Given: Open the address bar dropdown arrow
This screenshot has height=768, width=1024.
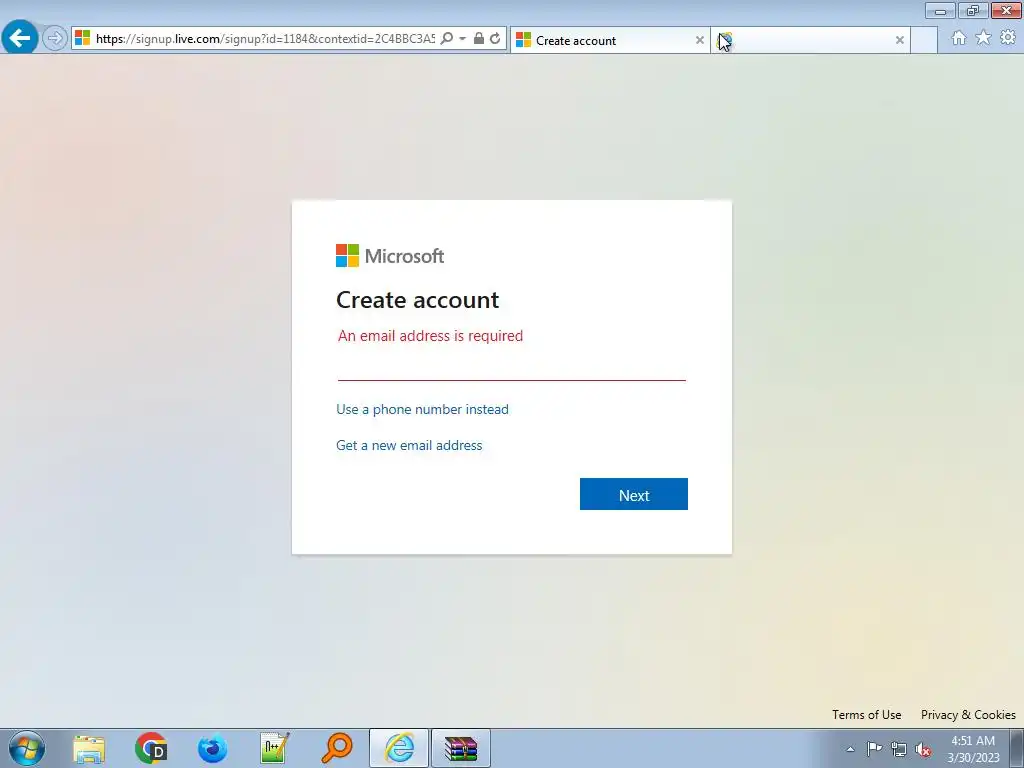Looking at the screenshot, I should tap(462, 39).
